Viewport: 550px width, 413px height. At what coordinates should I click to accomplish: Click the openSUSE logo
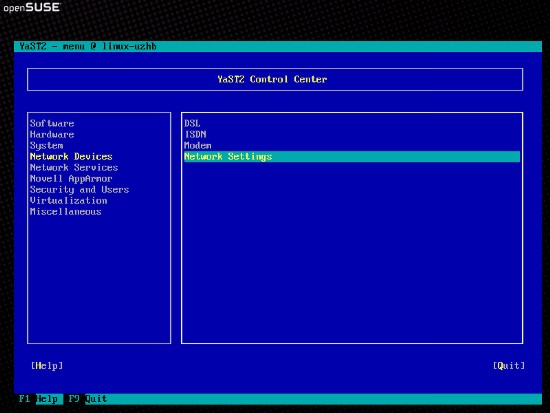[32, 7]
